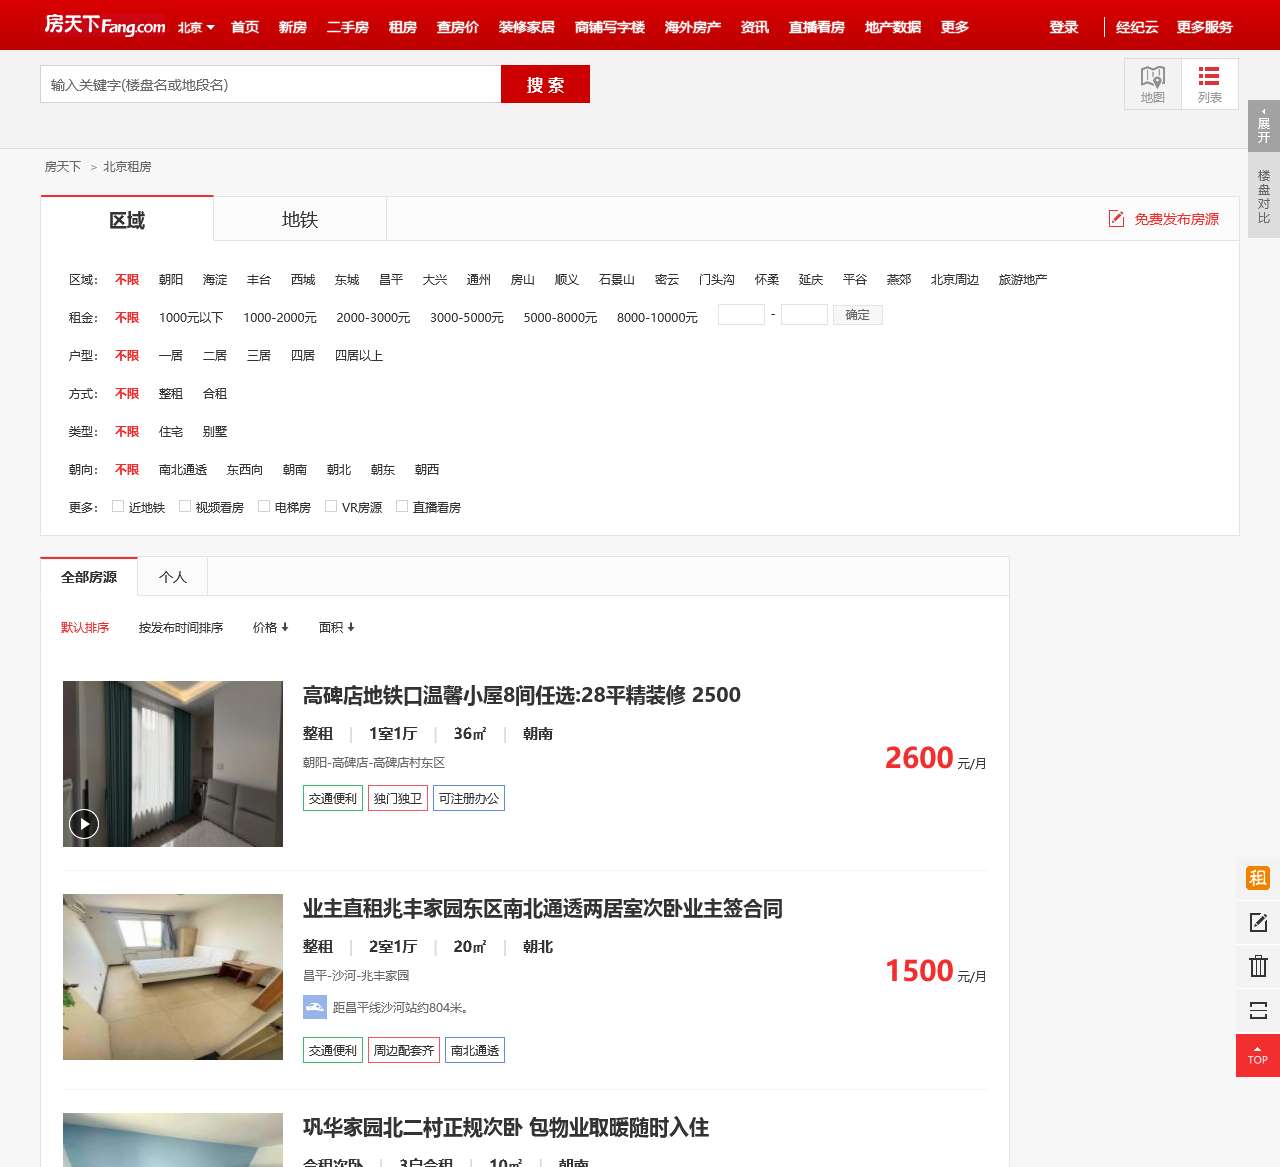Viewport: 1280px width, 1167px height.
Task: Filter district by 海淀
Action: (215, 279)
